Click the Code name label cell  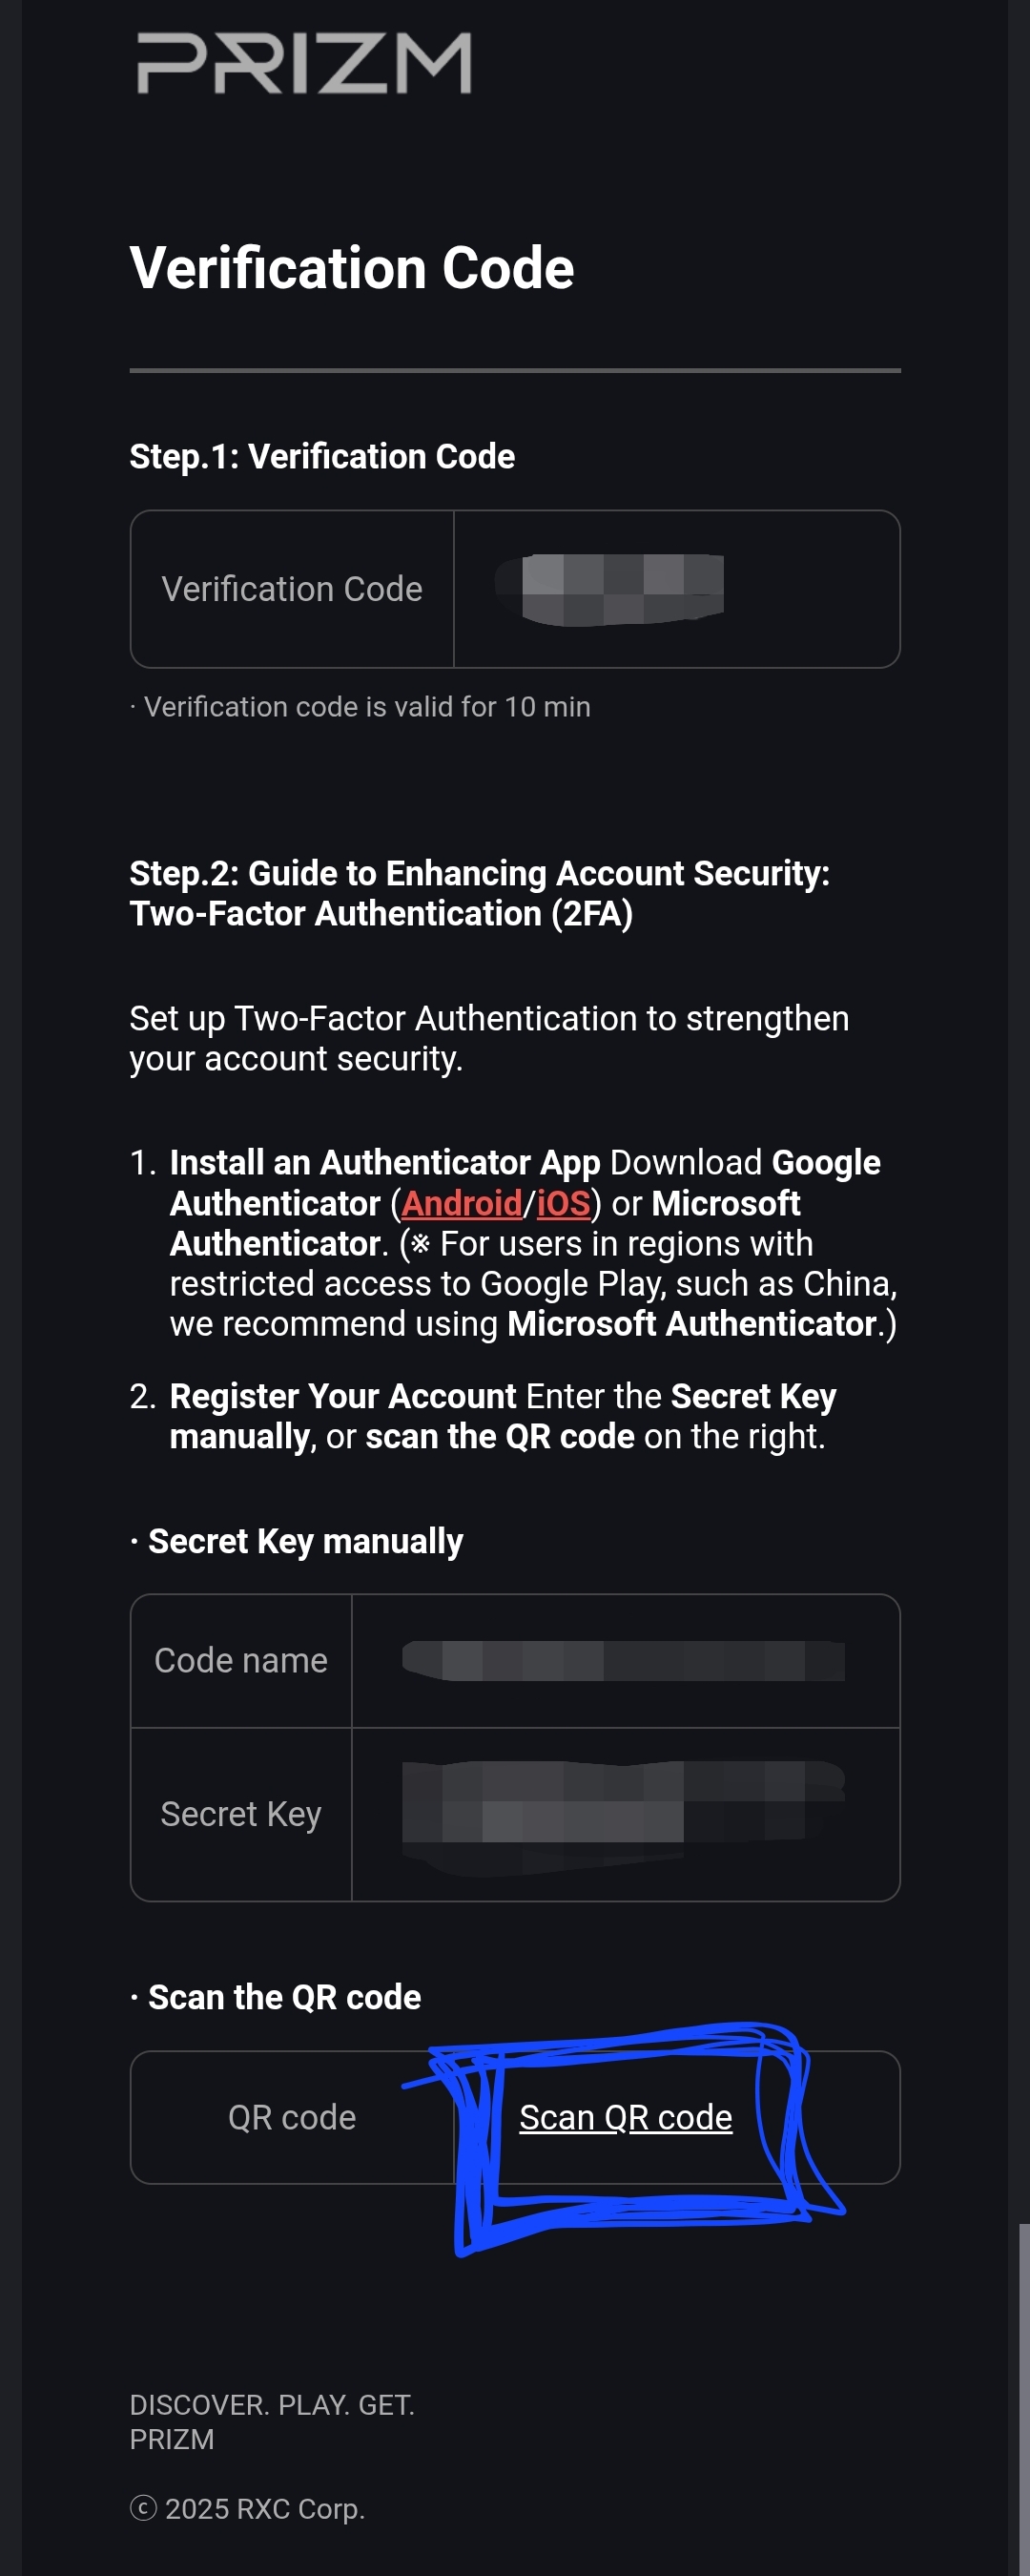[x=241, y=1660]
